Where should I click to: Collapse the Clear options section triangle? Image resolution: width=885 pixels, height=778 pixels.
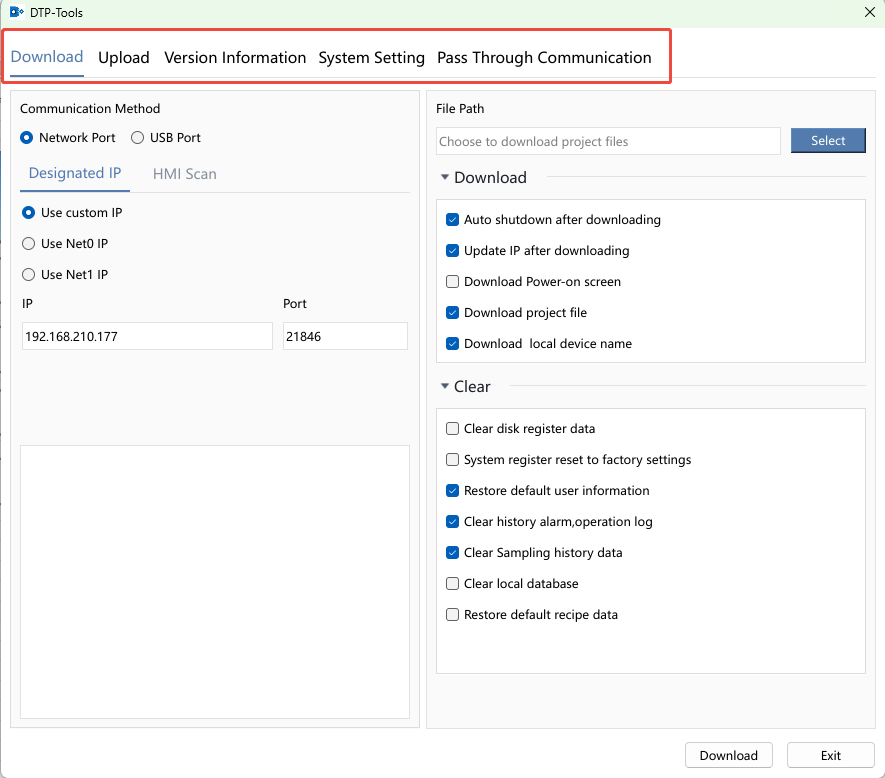coord(445,386)
